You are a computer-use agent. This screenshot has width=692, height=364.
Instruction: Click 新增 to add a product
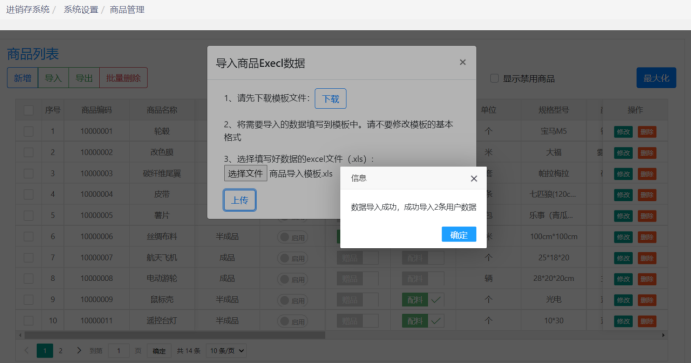click(23, 78)
